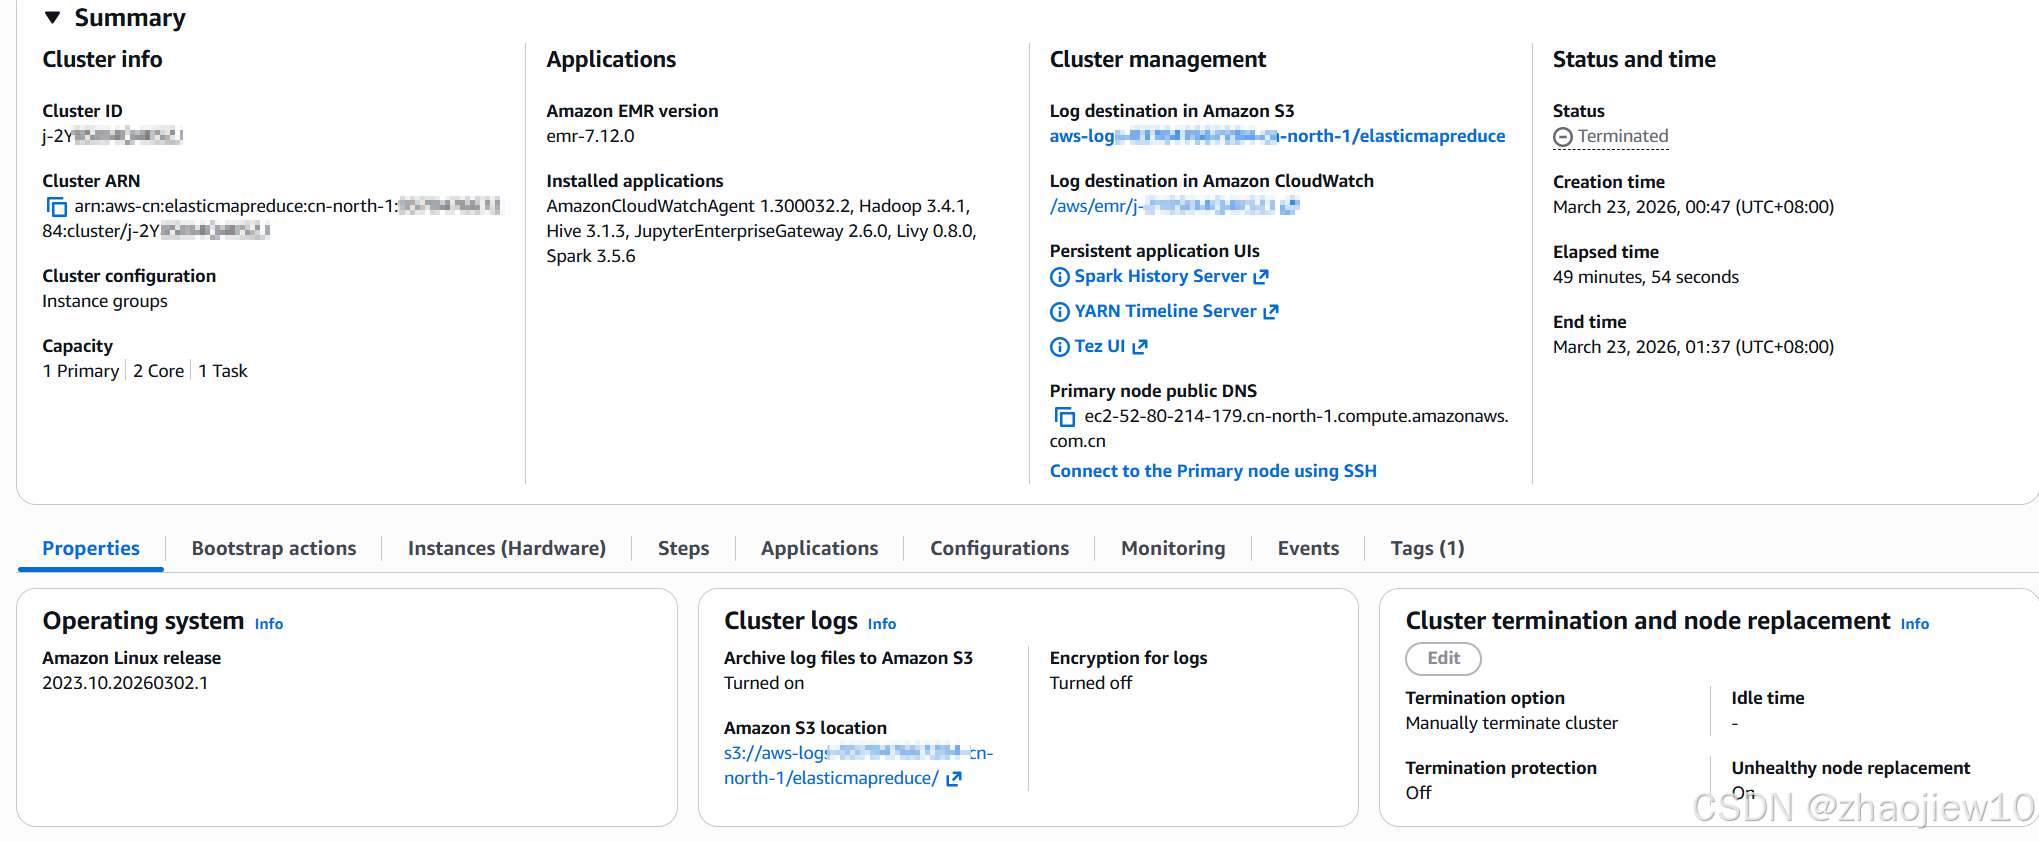
Task: Go to the Steps tab
Action: [x=683, y=548]
